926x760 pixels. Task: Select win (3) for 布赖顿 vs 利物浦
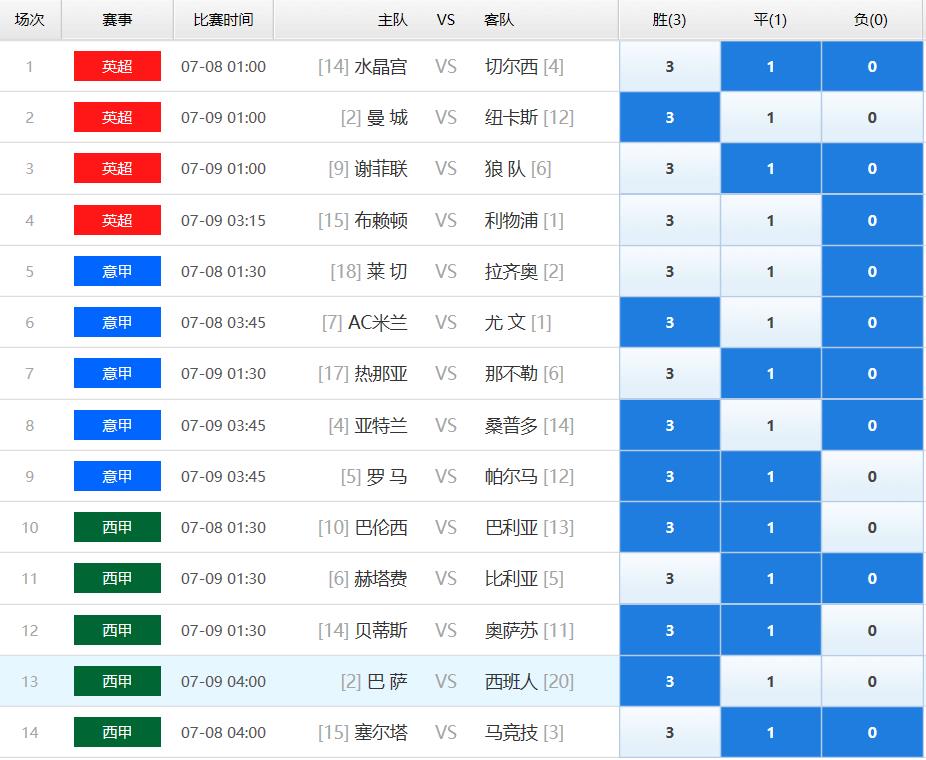pos(670,220)
